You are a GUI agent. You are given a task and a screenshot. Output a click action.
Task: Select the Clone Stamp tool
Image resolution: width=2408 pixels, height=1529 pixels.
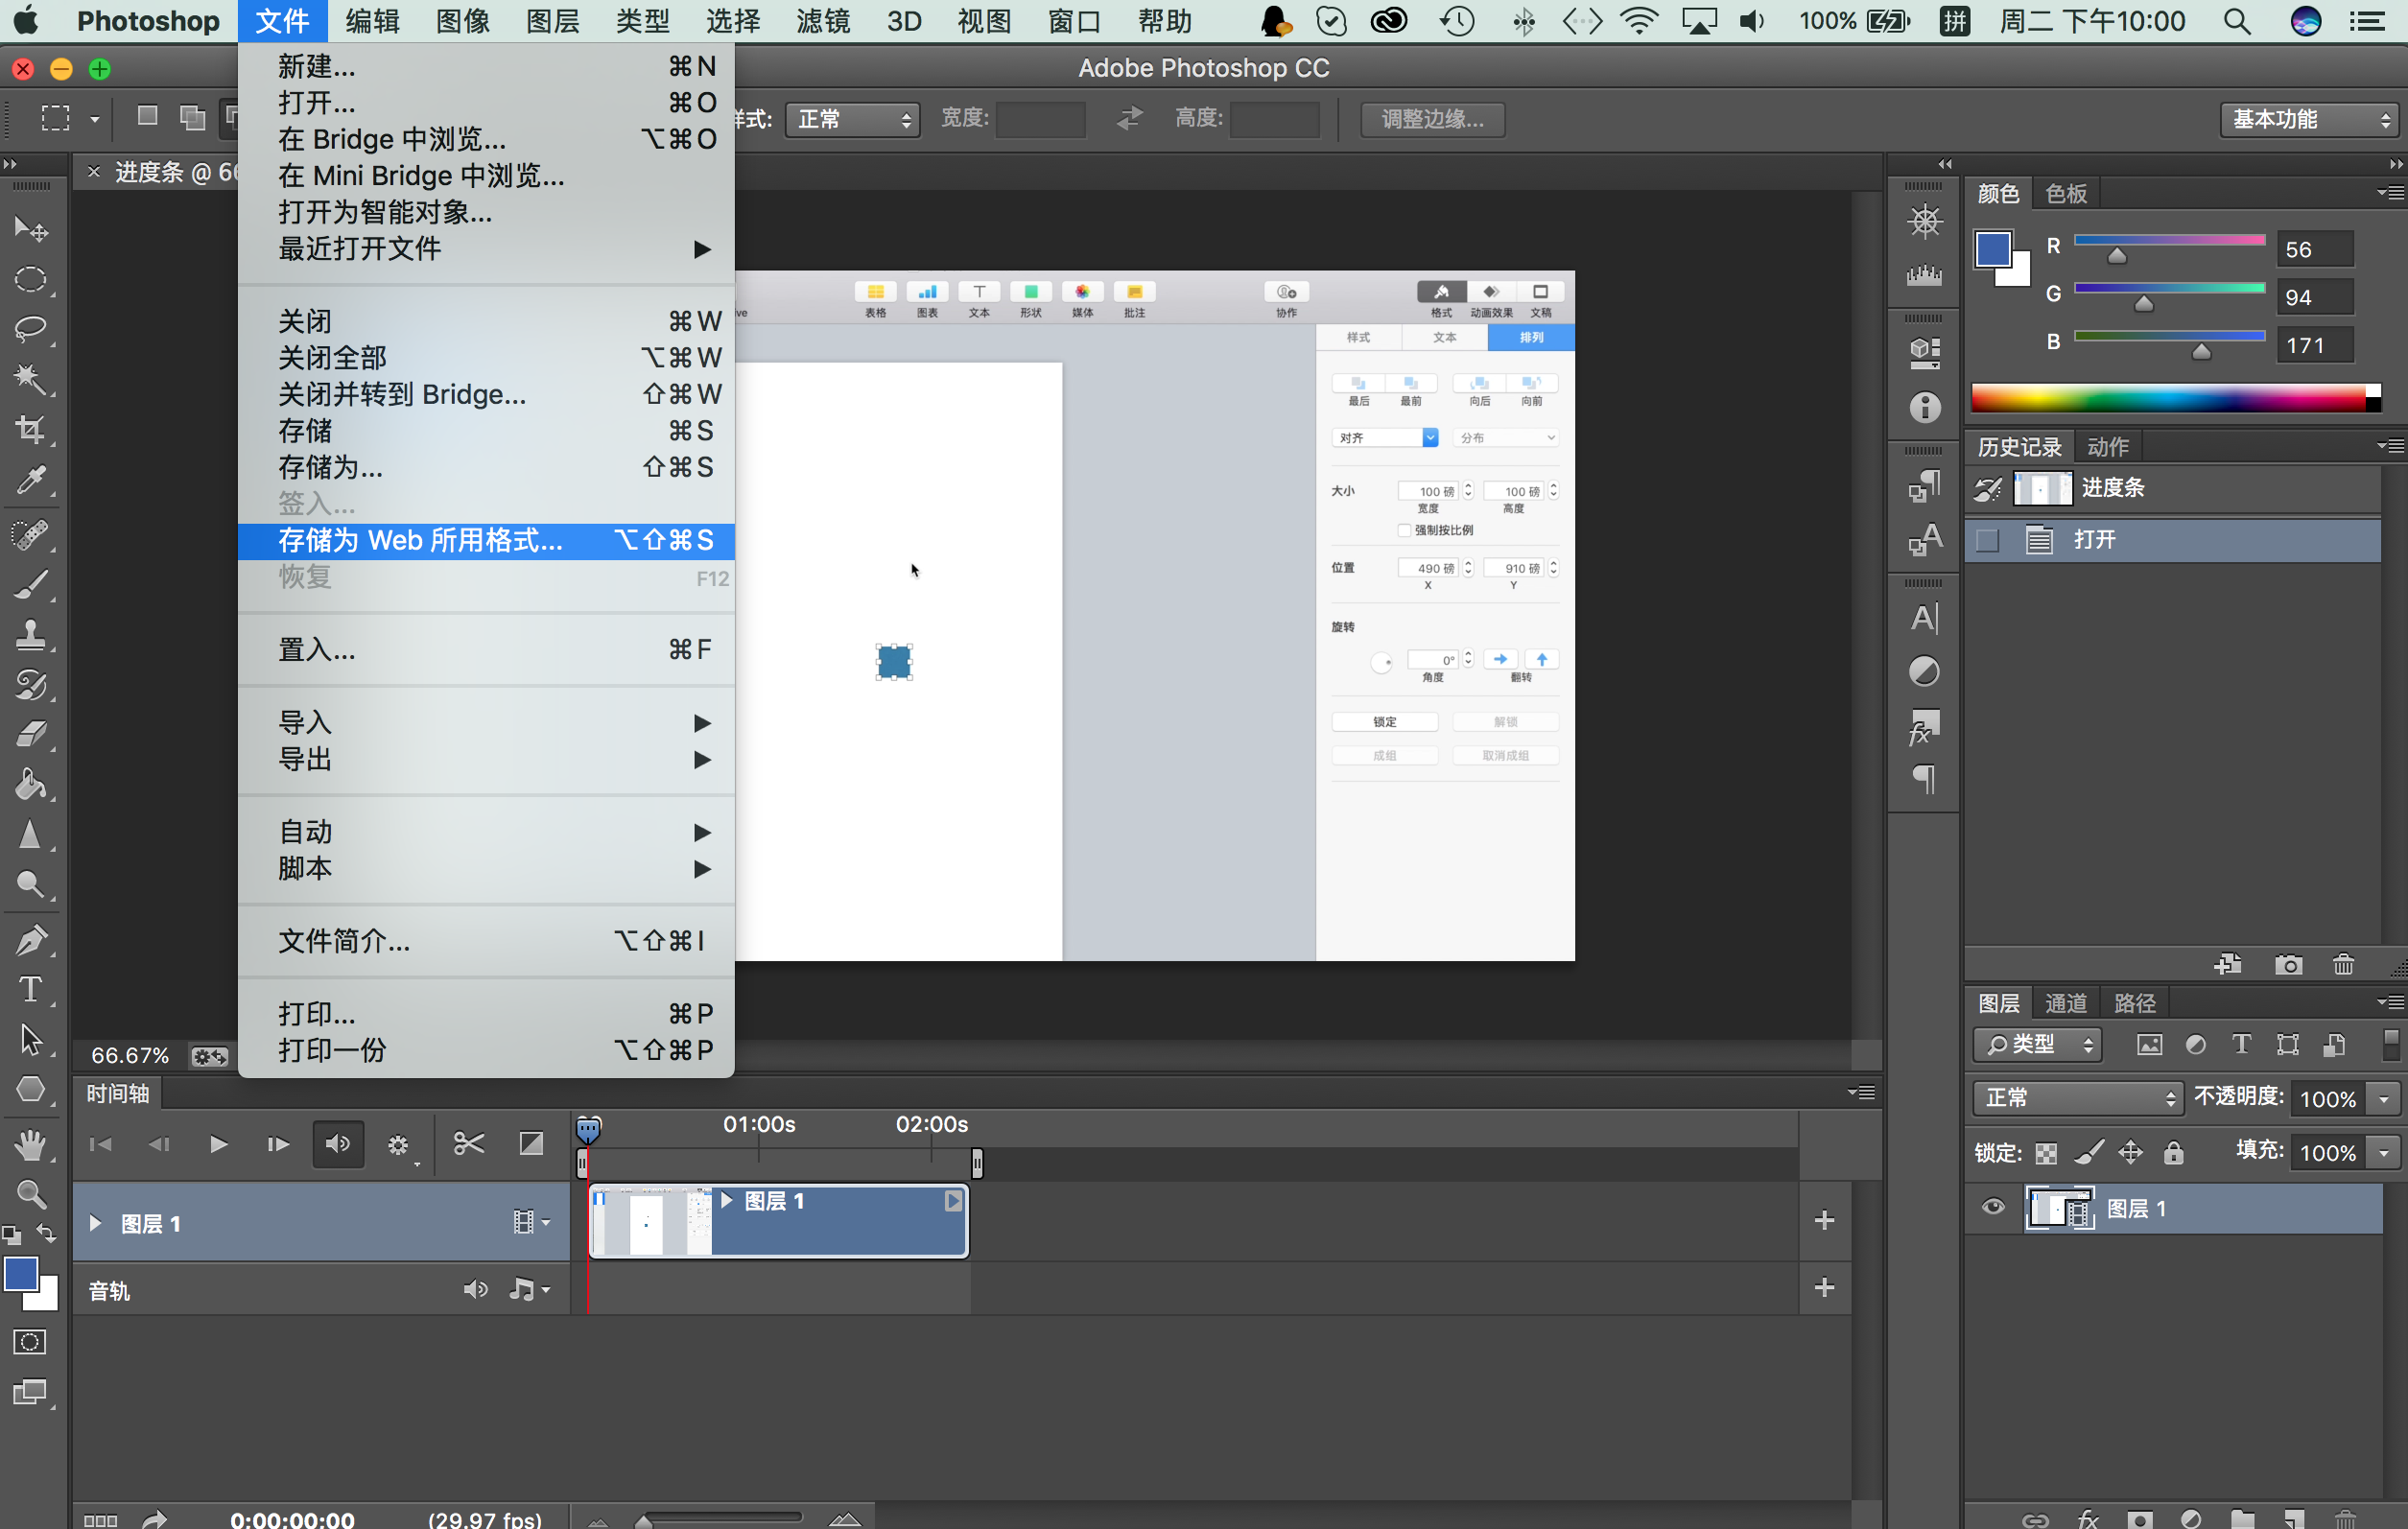[30, 635]
